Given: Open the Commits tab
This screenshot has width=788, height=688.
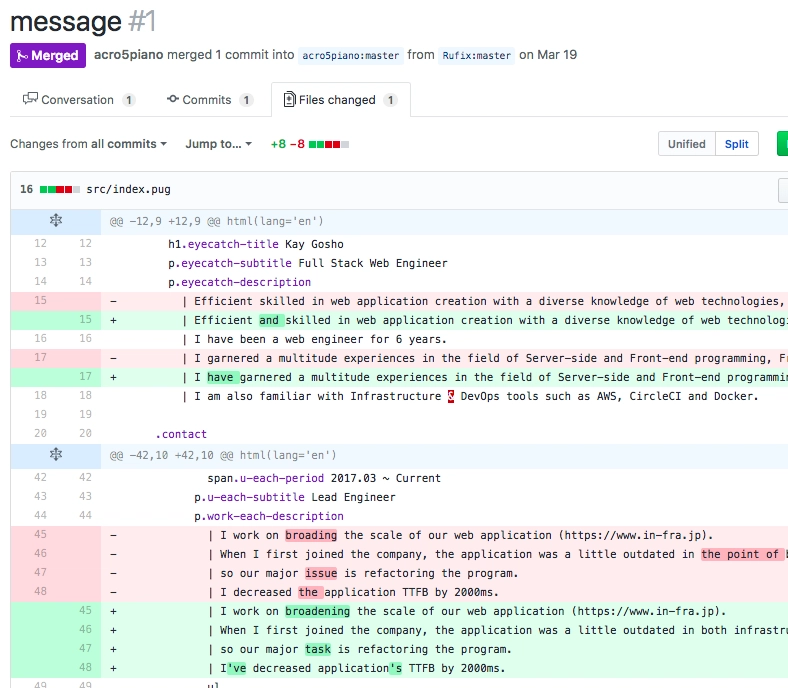Looking at the screenshot, I should 210,100.
